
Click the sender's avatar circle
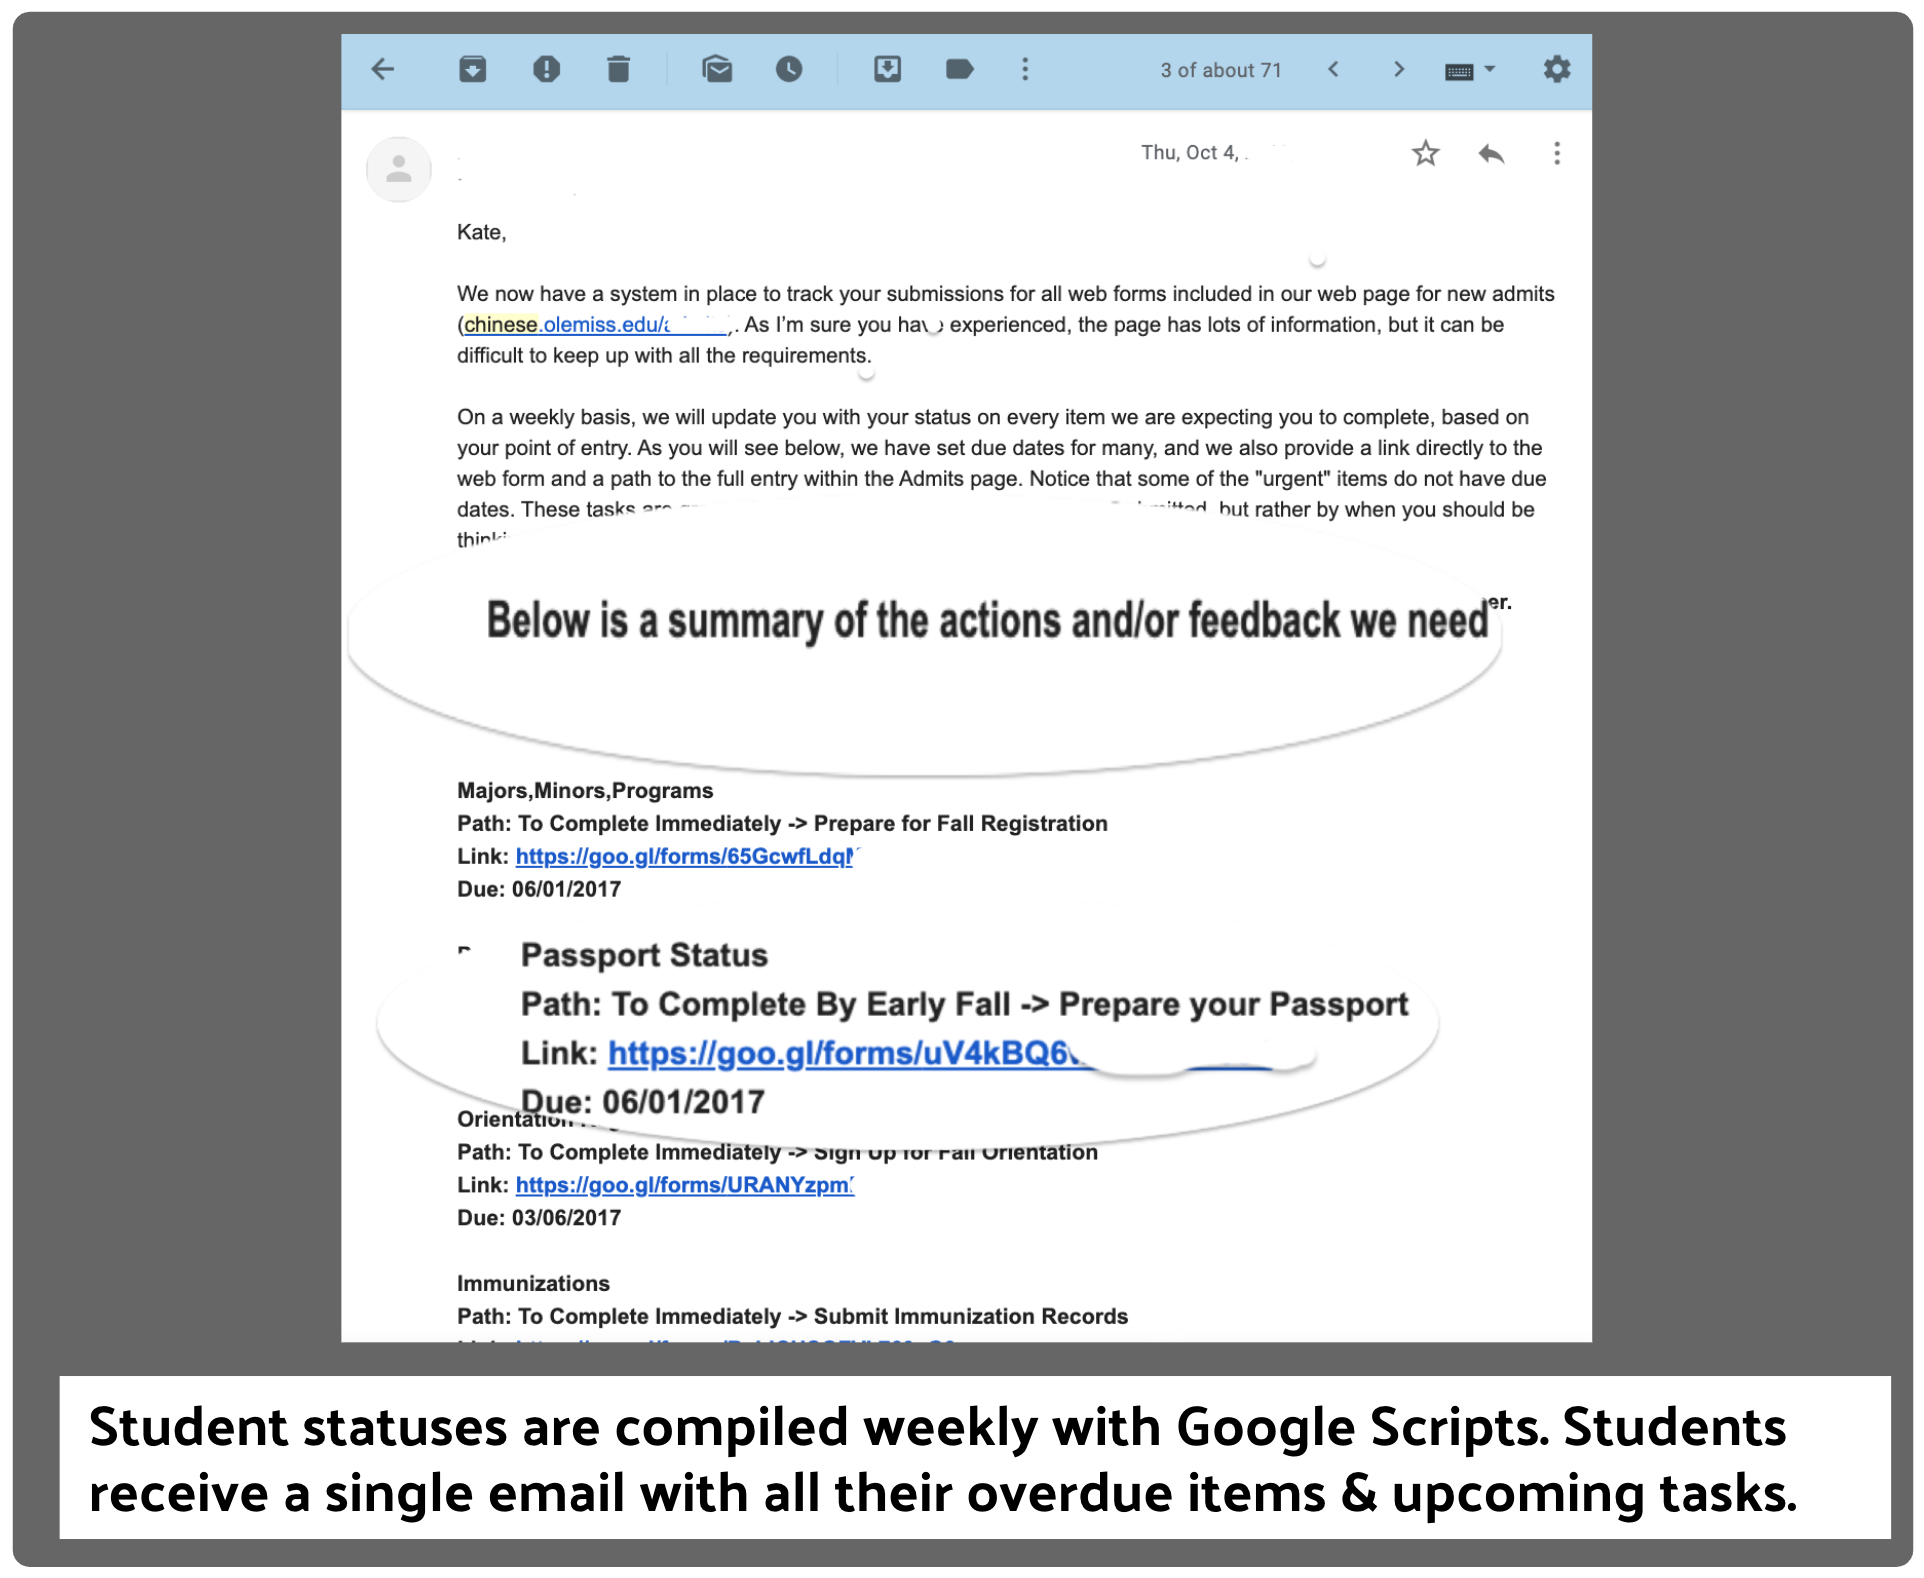pos(398,169)
